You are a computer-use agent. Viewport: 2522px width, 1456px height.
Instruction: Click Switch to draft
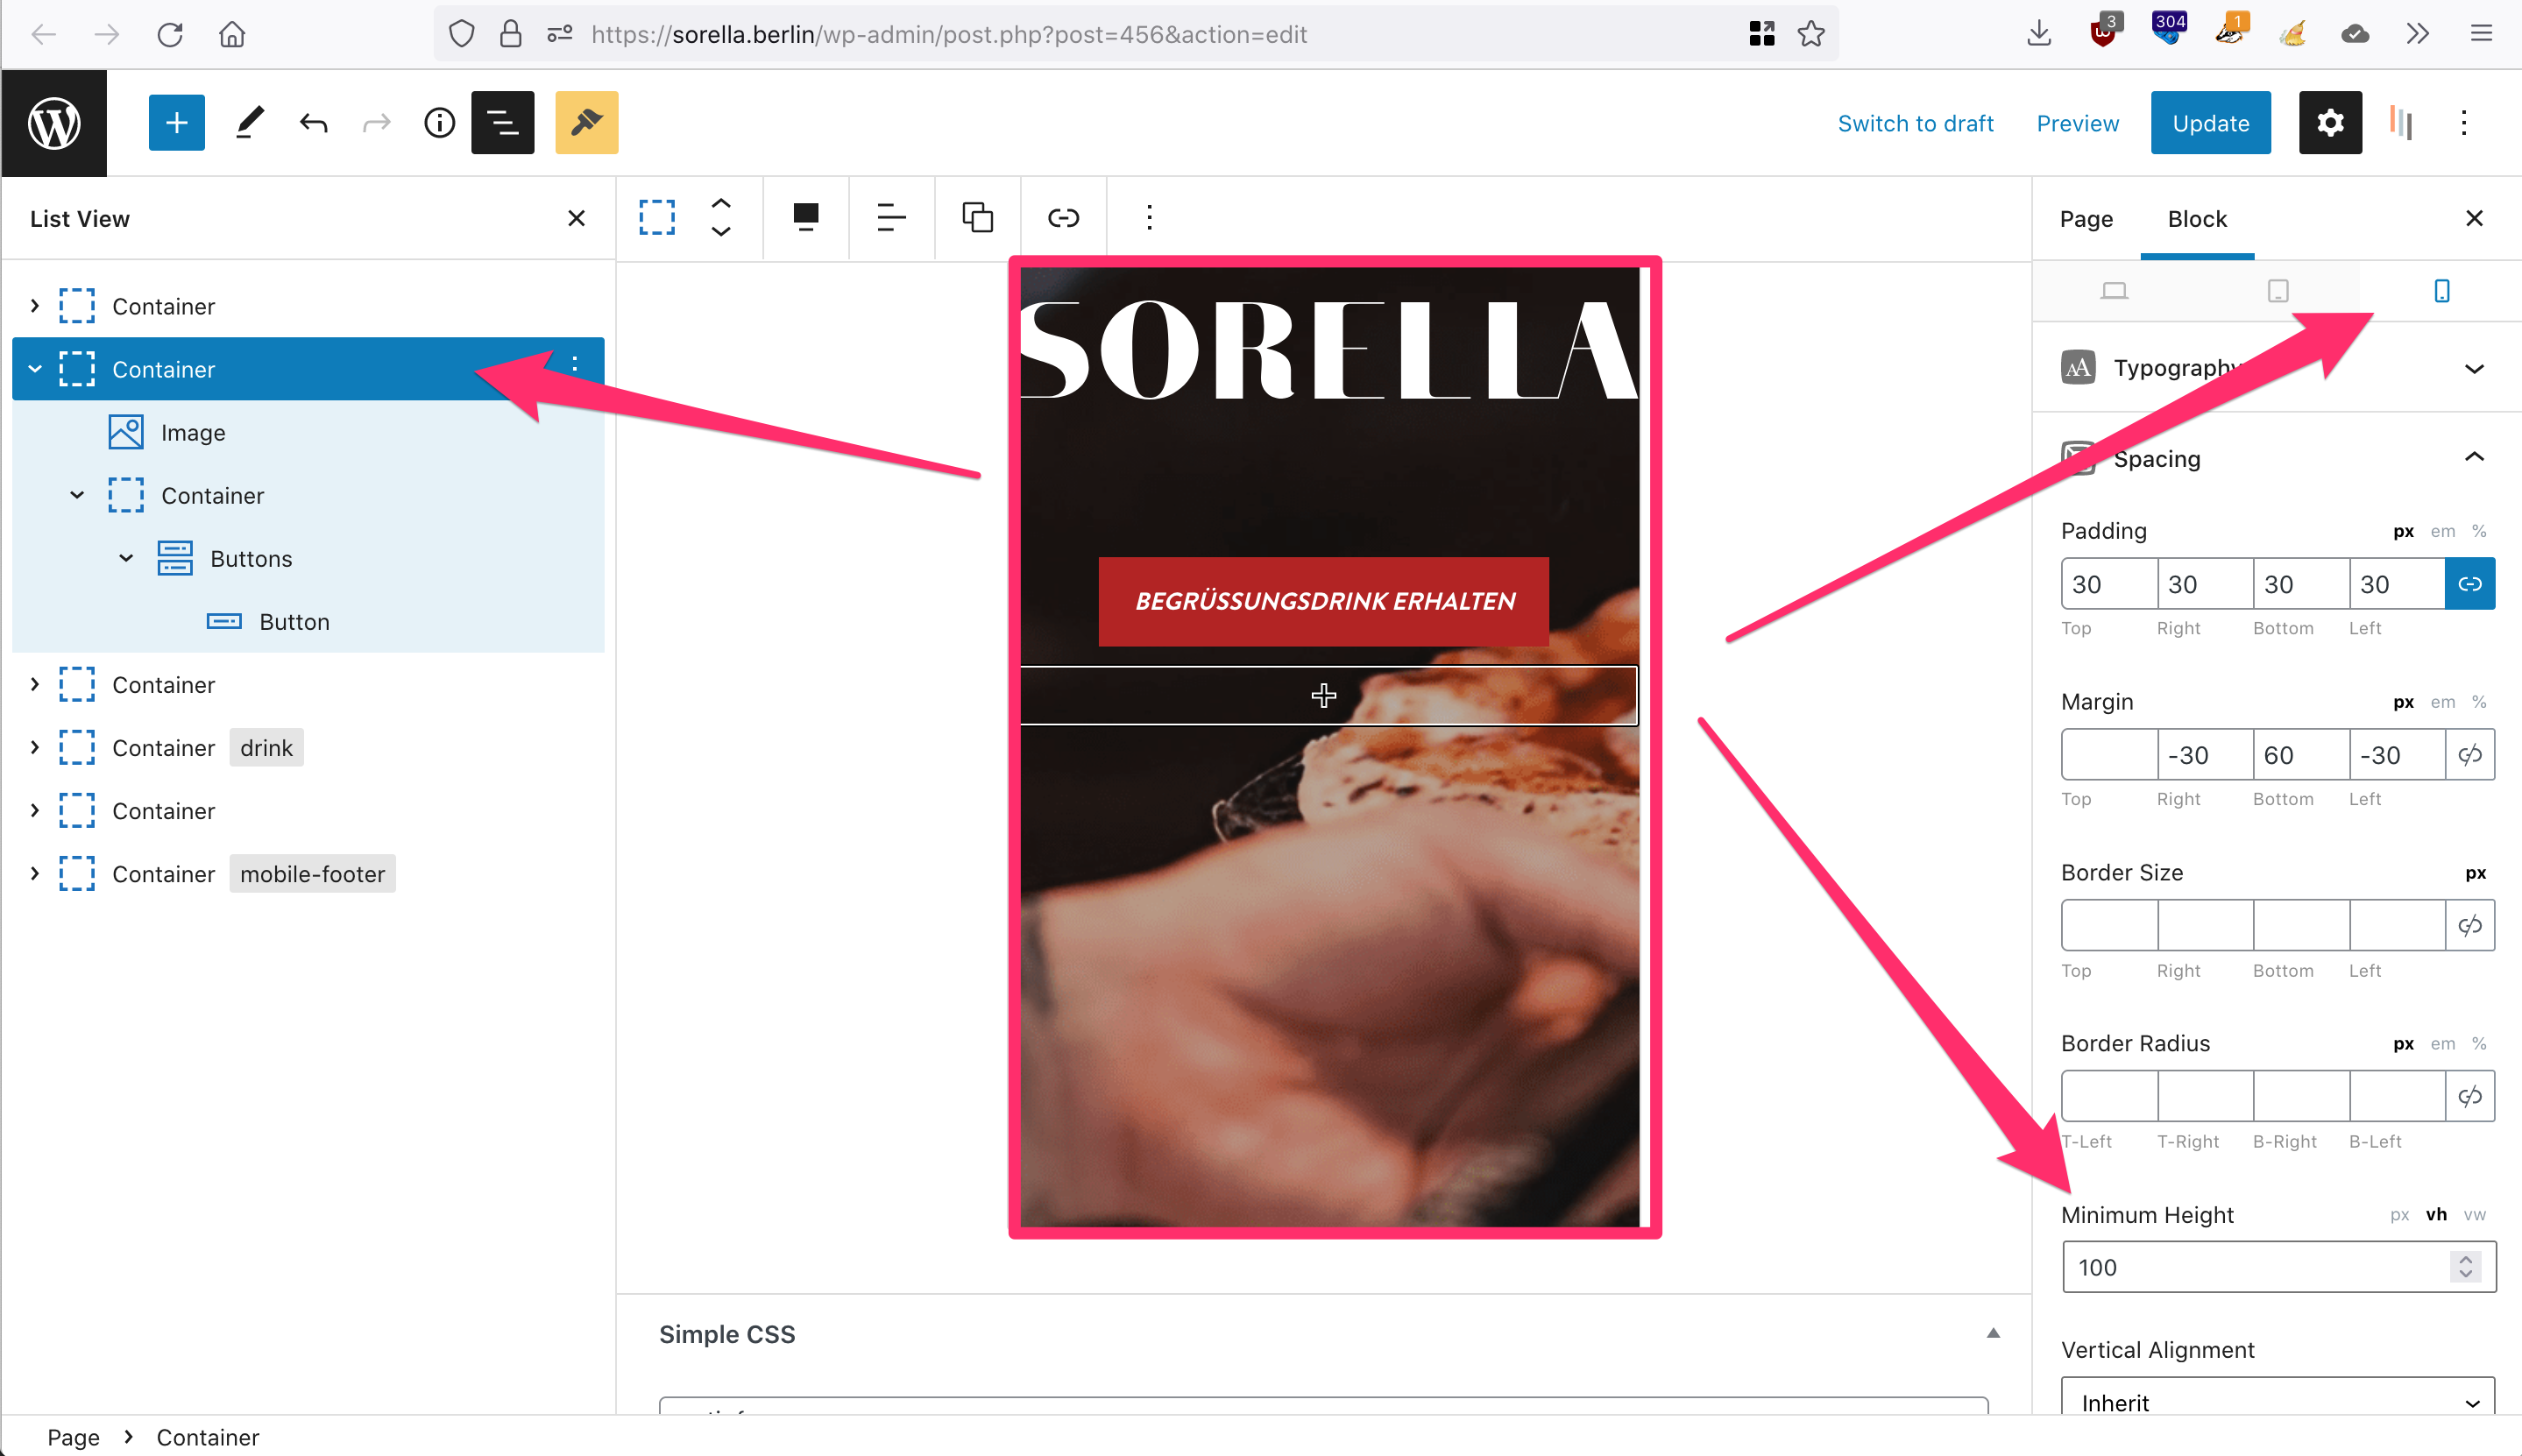tap(1915, 123)
